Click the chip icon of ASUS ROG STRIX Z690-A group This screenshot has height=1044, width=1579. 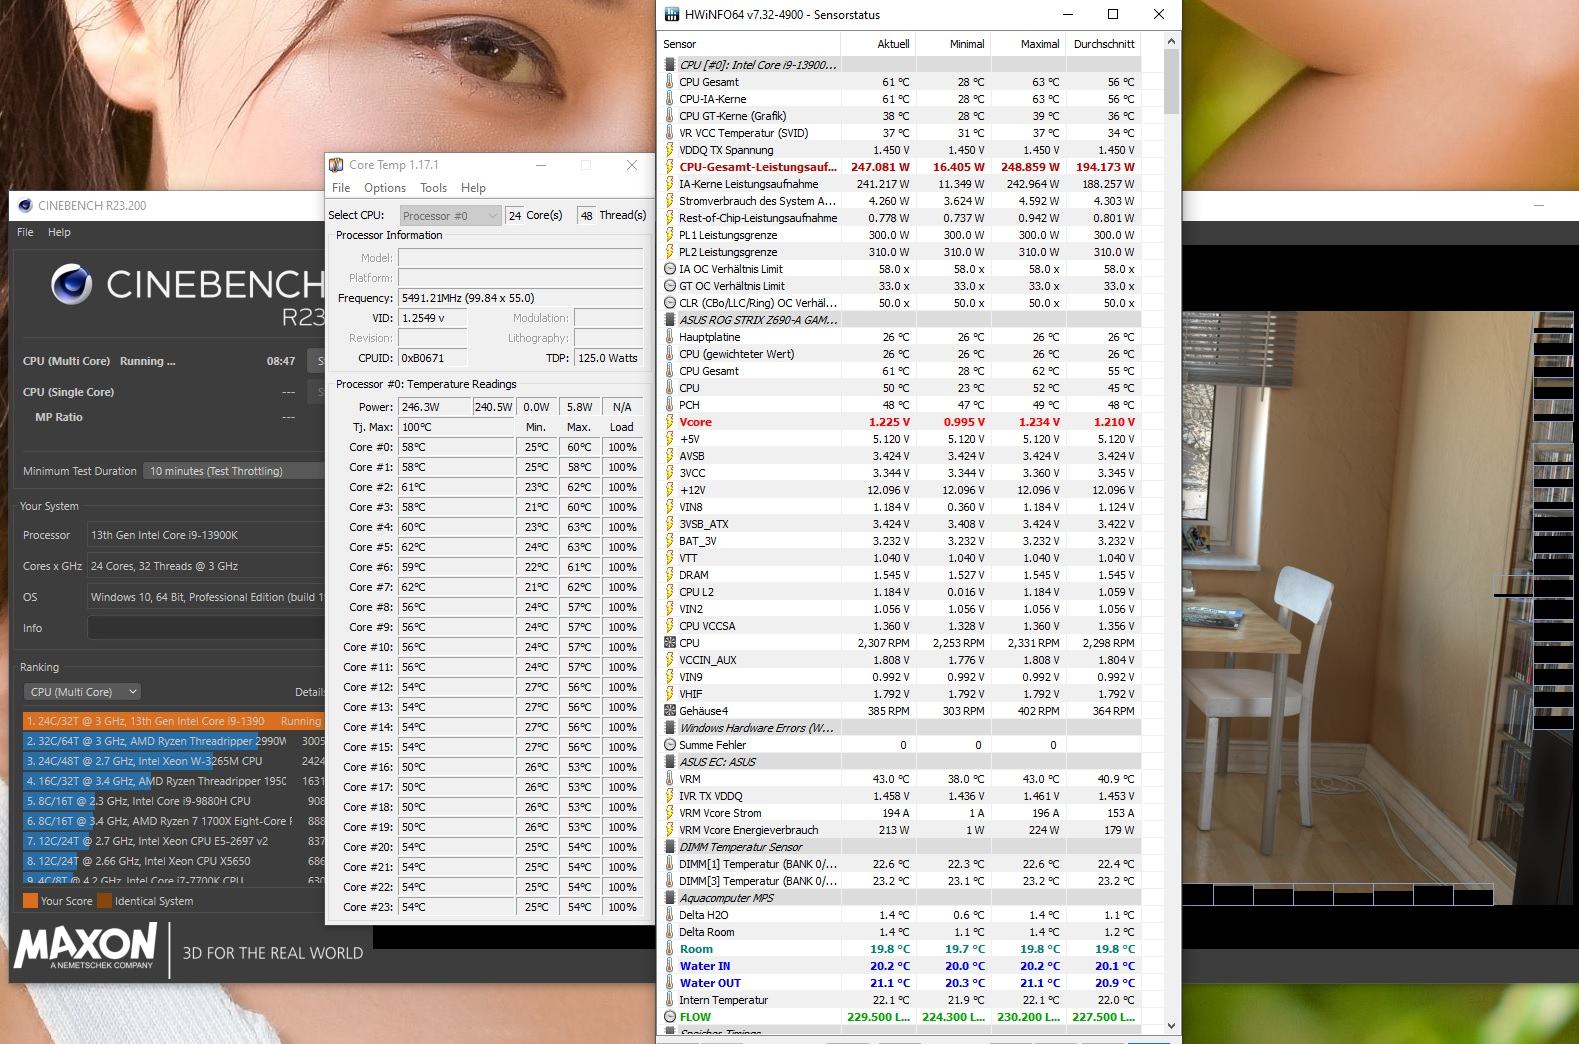pyautogui.click(x=670, y=320)
